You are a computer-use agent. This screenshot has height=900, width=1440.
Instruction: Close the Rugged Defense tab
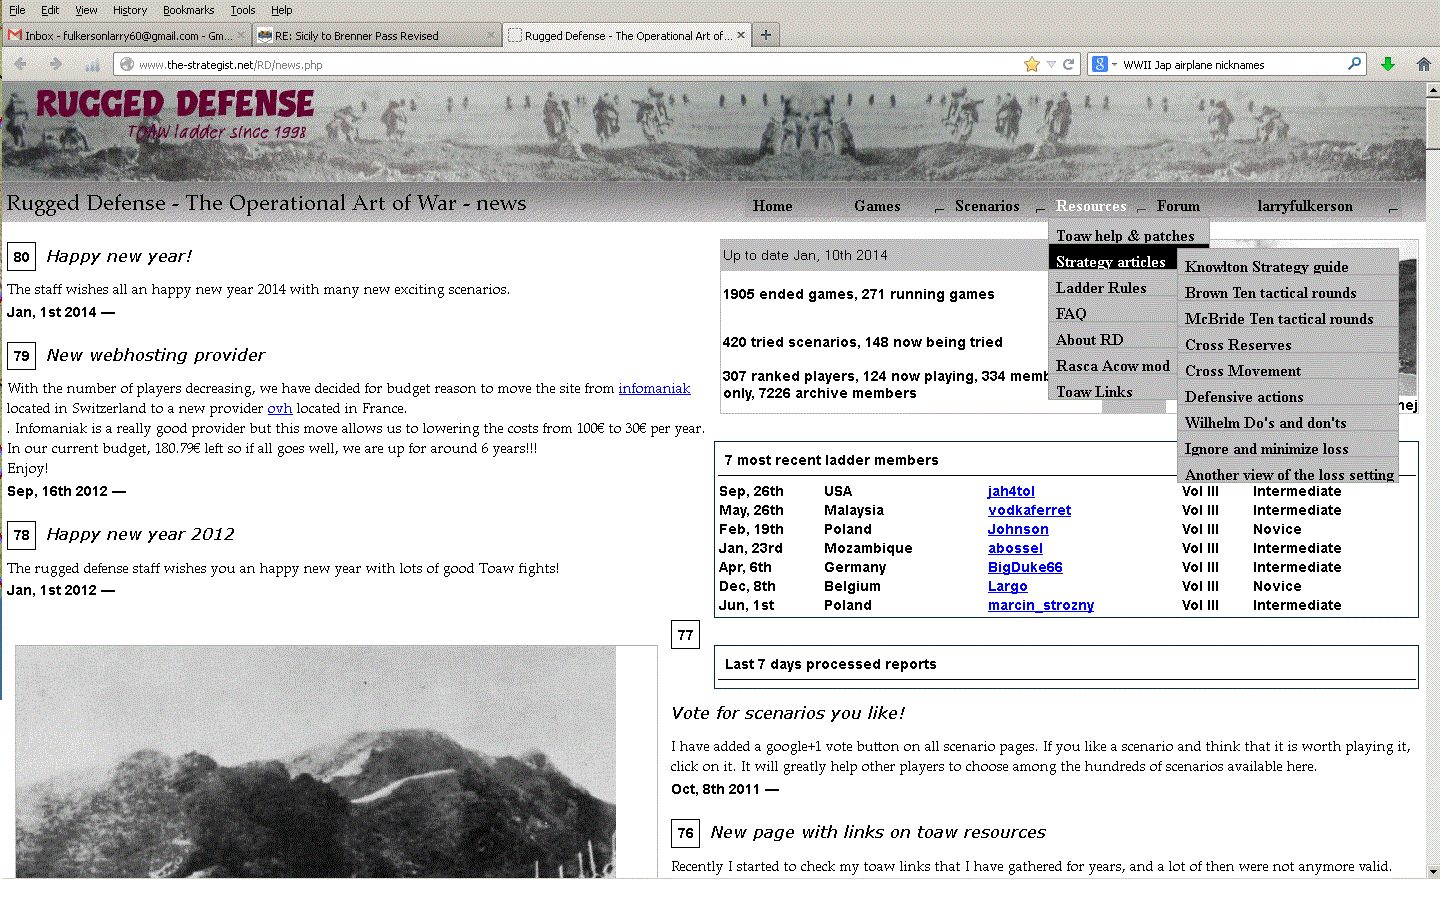click(741, 35)
